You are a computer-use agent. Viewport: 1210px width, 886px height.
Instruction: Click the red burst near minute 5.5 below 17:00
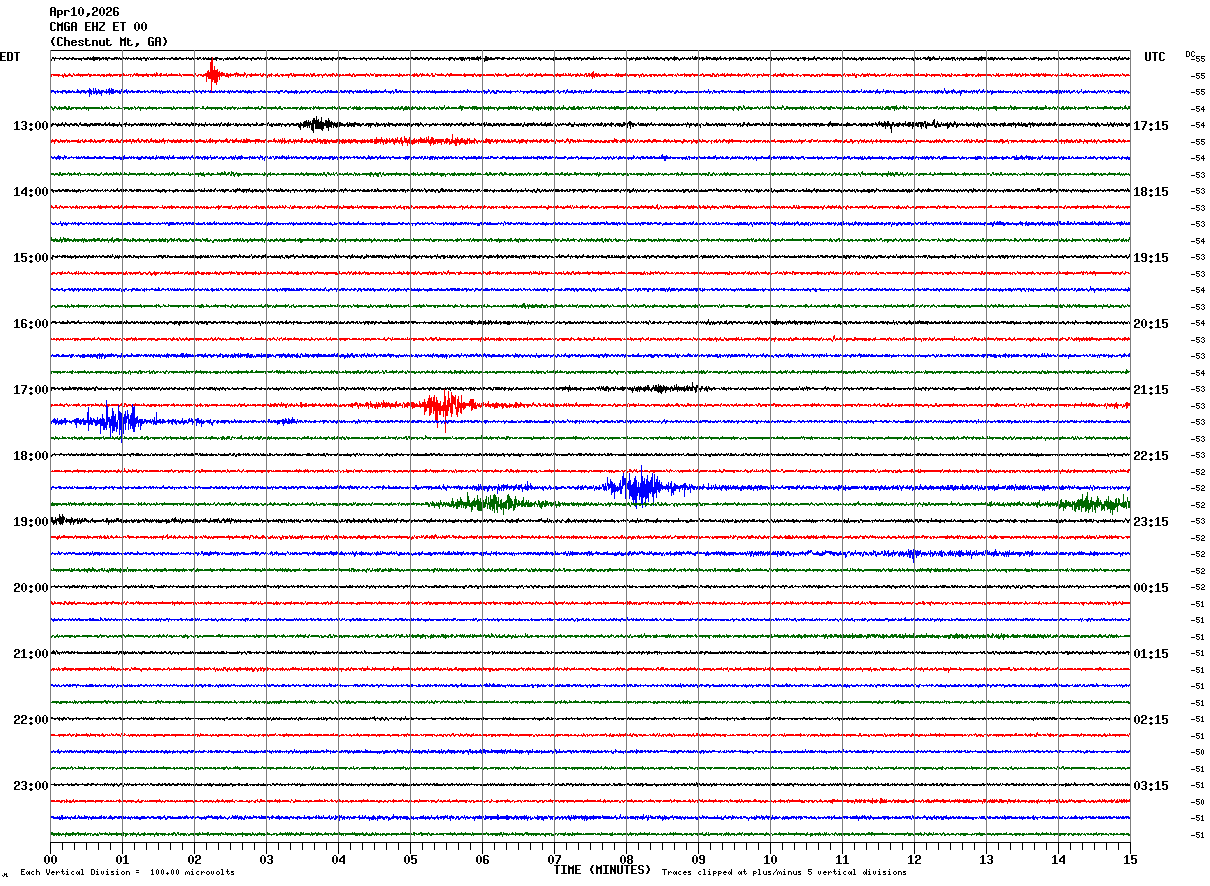(x=443, y=405)
